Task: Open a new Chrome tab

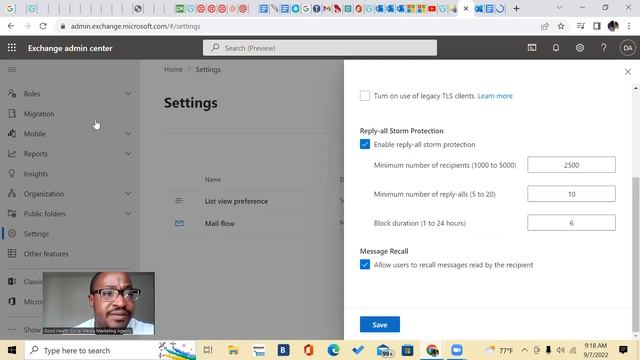Action: click(x=516, y=9)
